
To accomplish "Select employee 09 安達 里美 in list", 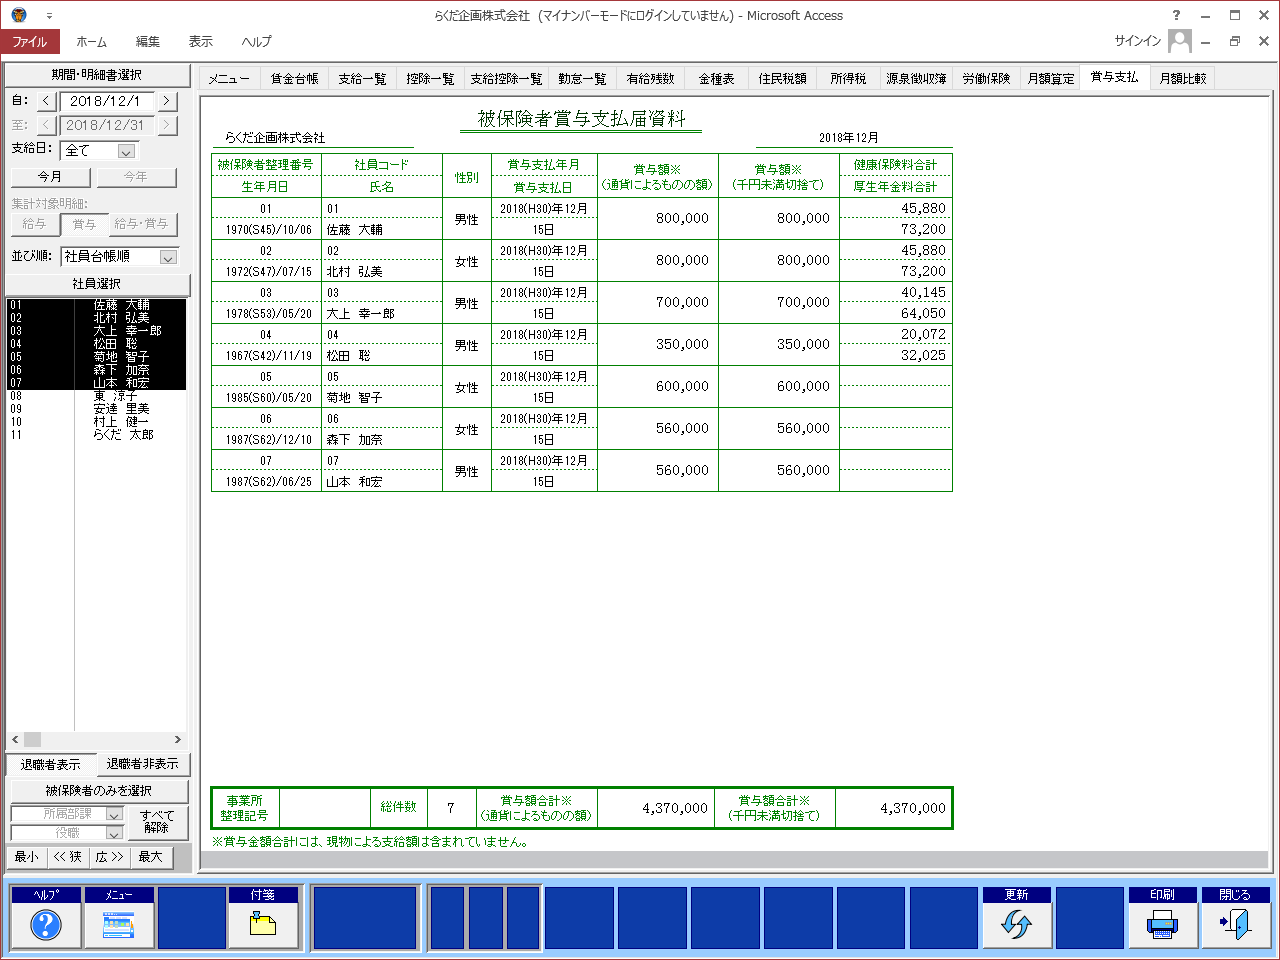I will (96, 409).
